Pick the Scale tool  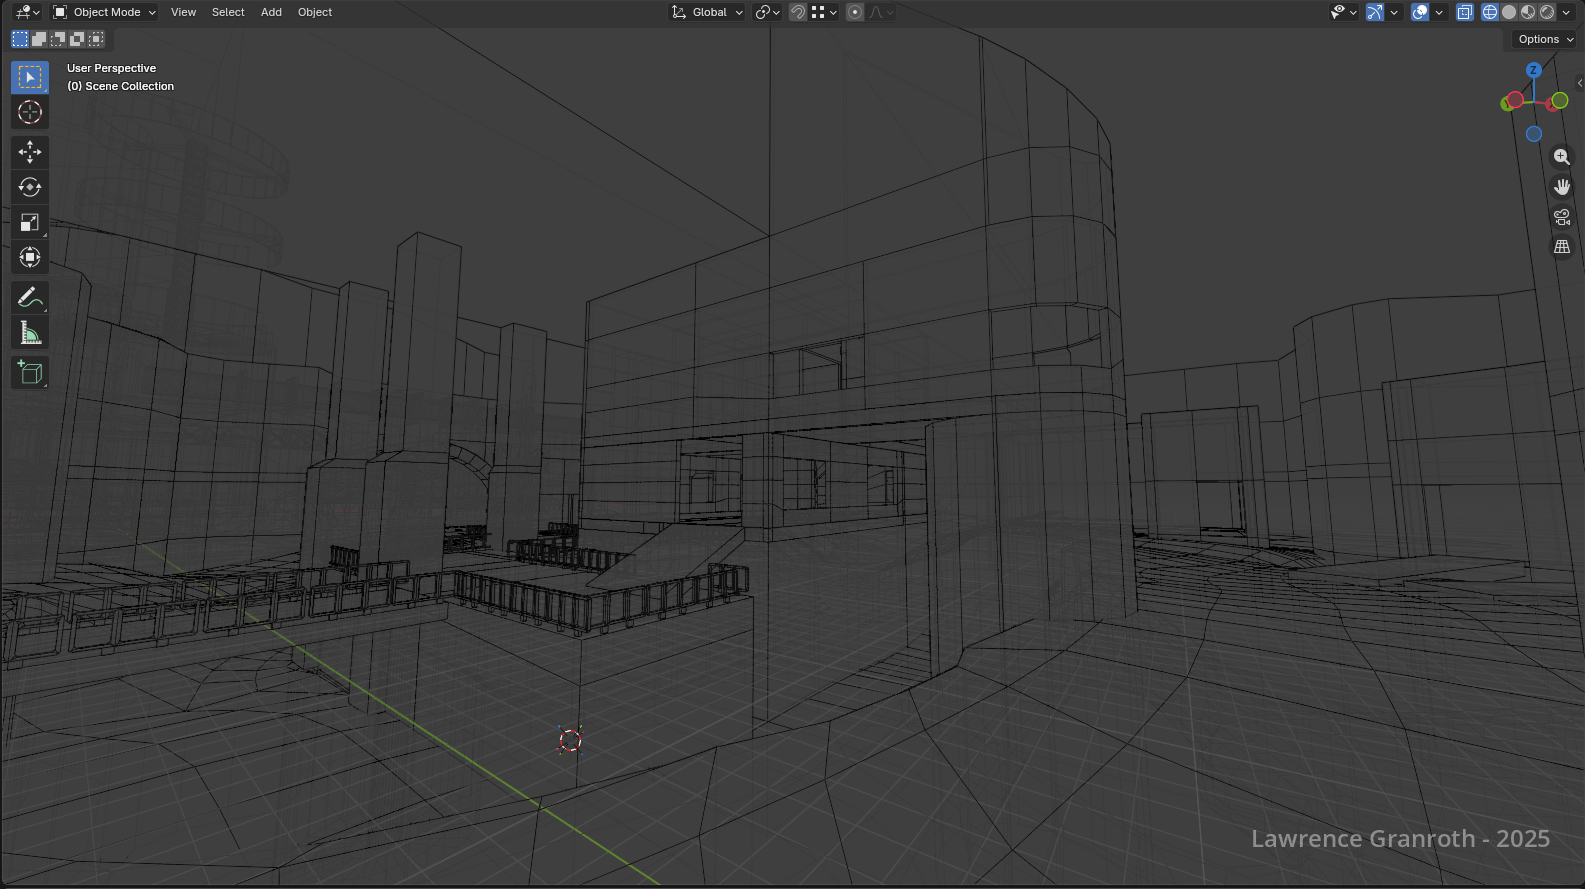[30, 222]
